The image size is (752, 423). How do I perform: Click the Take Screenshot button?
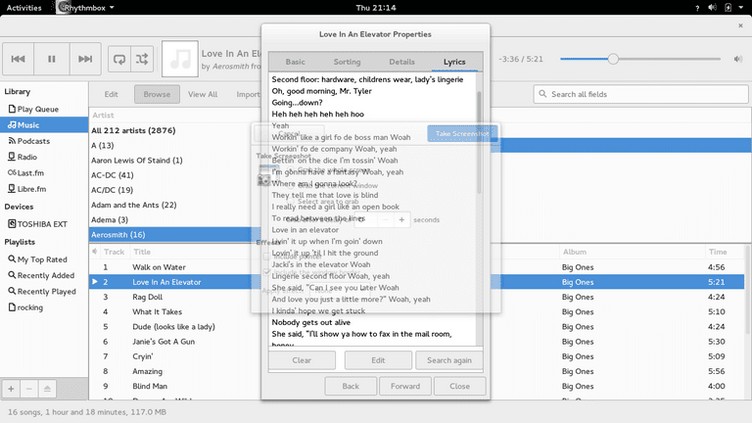point(462,134)
